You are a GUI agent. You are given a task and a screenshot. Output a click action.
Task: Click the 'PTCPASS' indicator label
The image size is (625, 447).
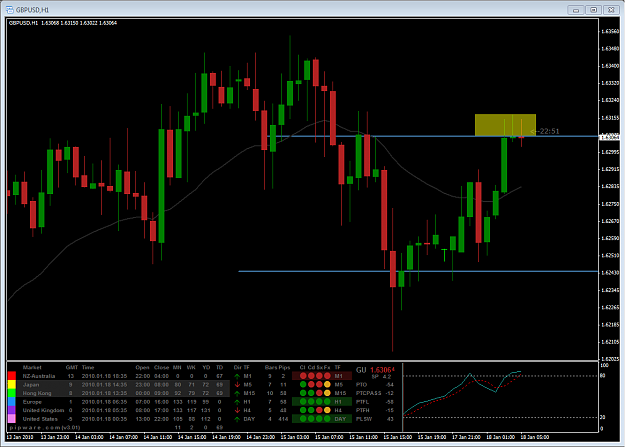(x=368, y=393)
